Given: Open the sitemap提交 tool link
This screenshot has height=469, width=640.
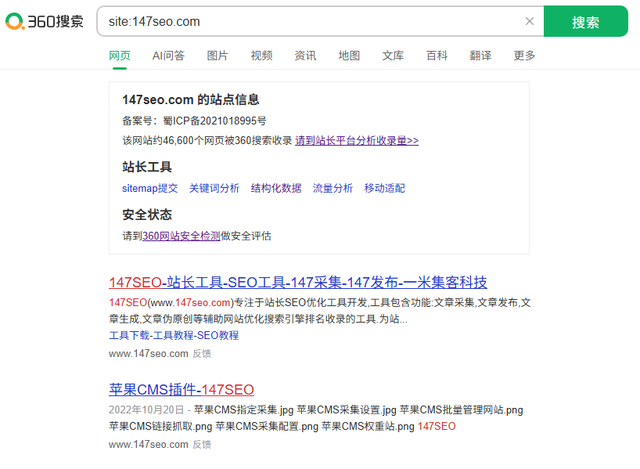Looking at the screenshot, I should 150,188.
